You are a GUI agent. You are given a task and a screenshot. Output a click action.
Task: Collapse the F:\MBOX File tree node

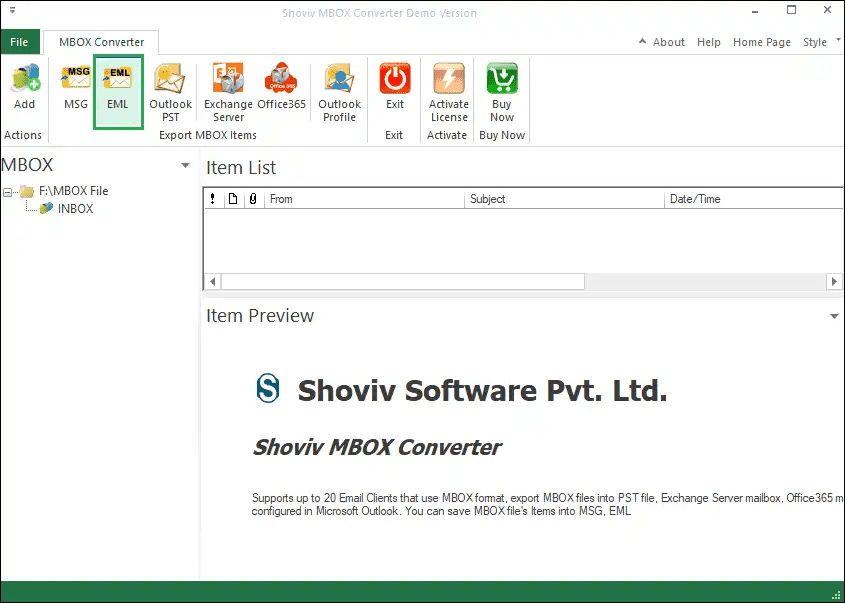tap(7, 192)
